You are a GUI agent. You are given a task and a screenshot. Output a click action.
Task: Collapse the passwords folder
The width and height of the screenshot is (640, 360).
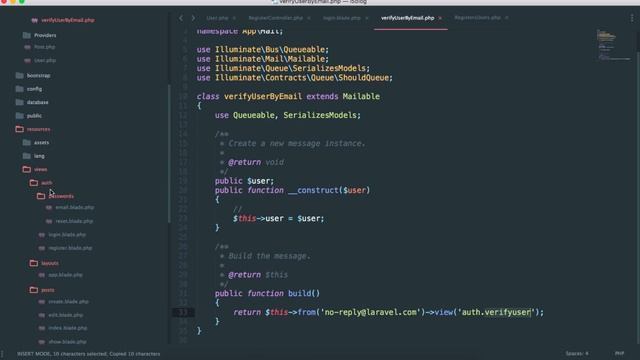(x=41, y=196)
